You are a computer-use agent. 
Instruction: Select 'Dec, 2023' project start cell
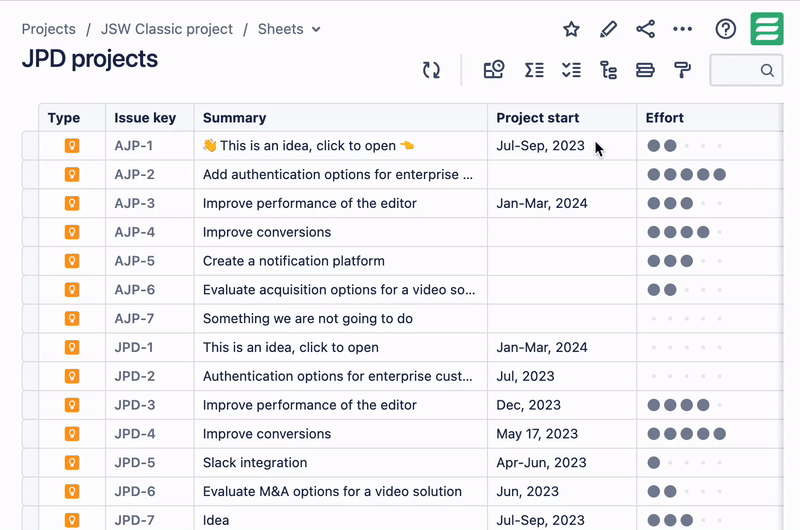point(562,405)
